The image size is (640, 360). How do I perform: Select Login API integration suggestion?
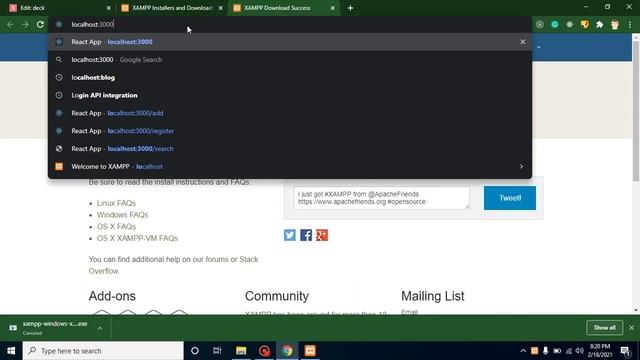[290, 95]
